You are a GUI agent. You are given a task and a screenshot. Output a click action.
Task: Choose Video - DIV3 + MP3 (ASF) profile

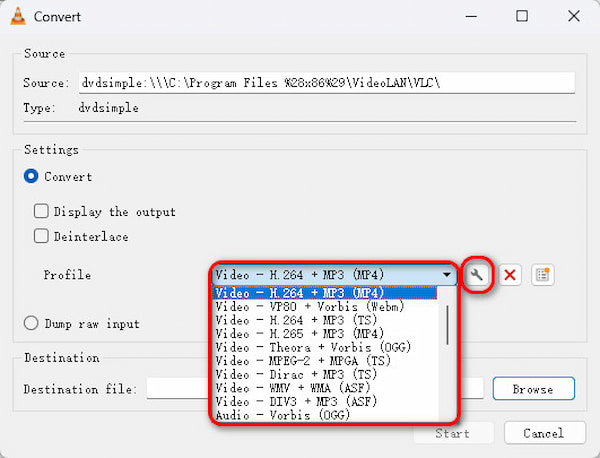tap(324, 401)
